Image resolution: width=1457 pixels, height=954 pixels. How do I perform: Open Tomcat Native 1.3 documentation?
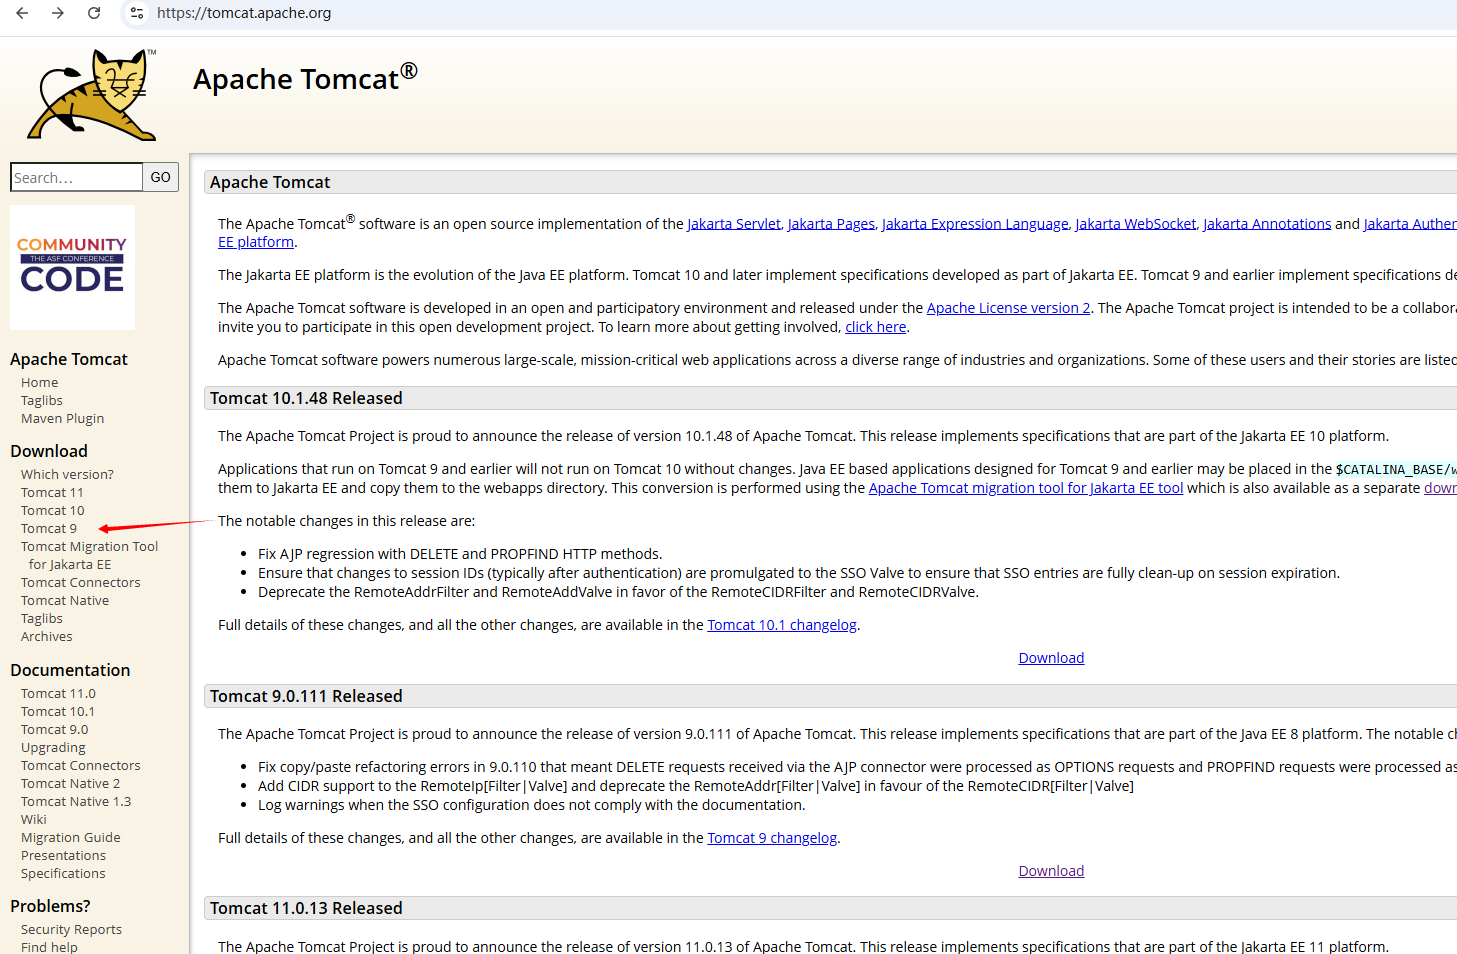pos(76,802)
